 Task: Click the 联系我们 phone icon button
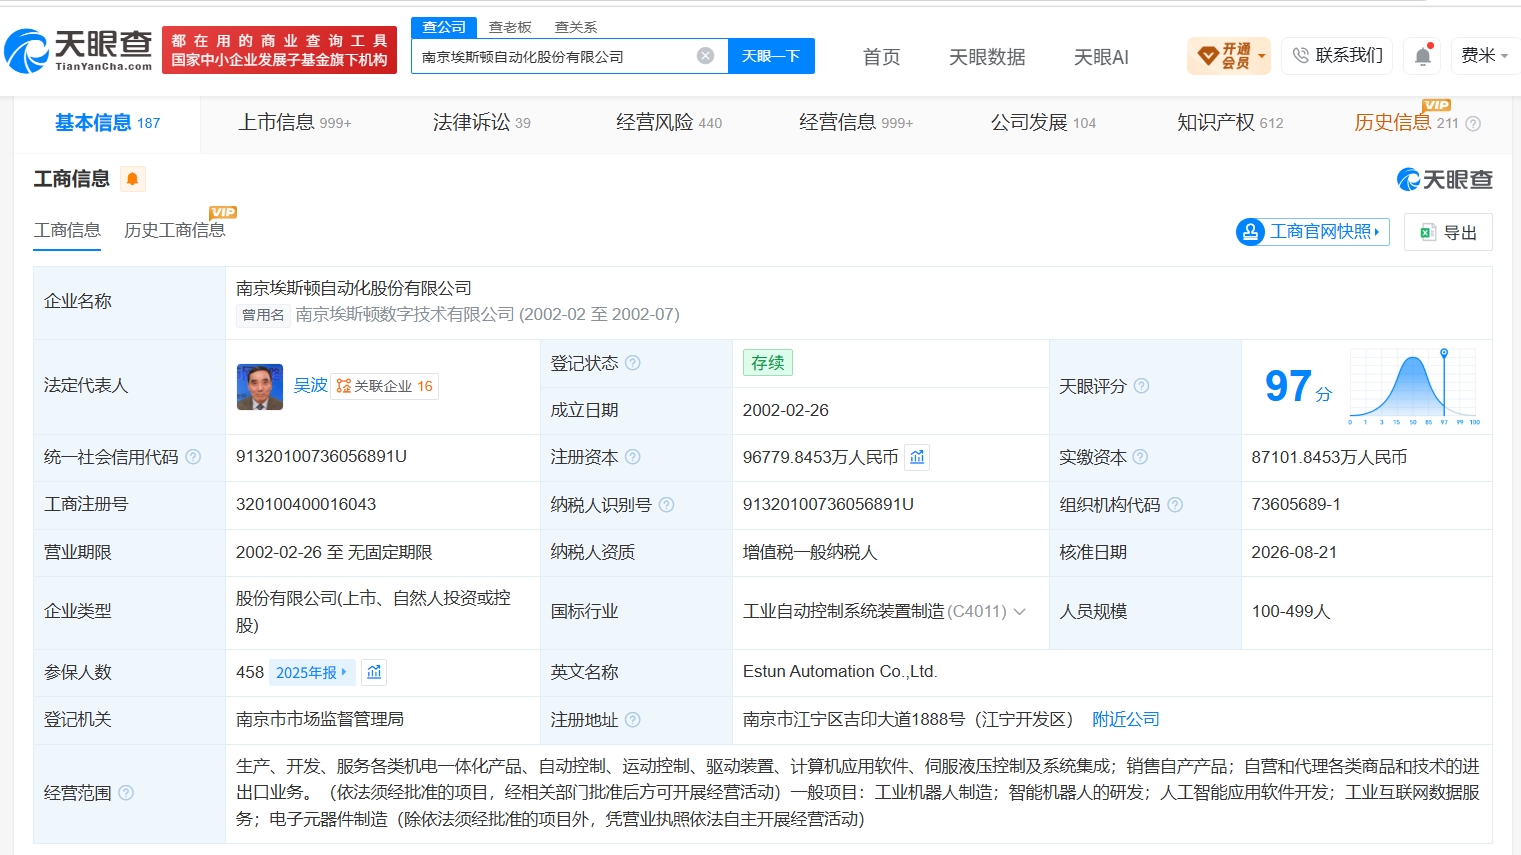point(1337,56)
